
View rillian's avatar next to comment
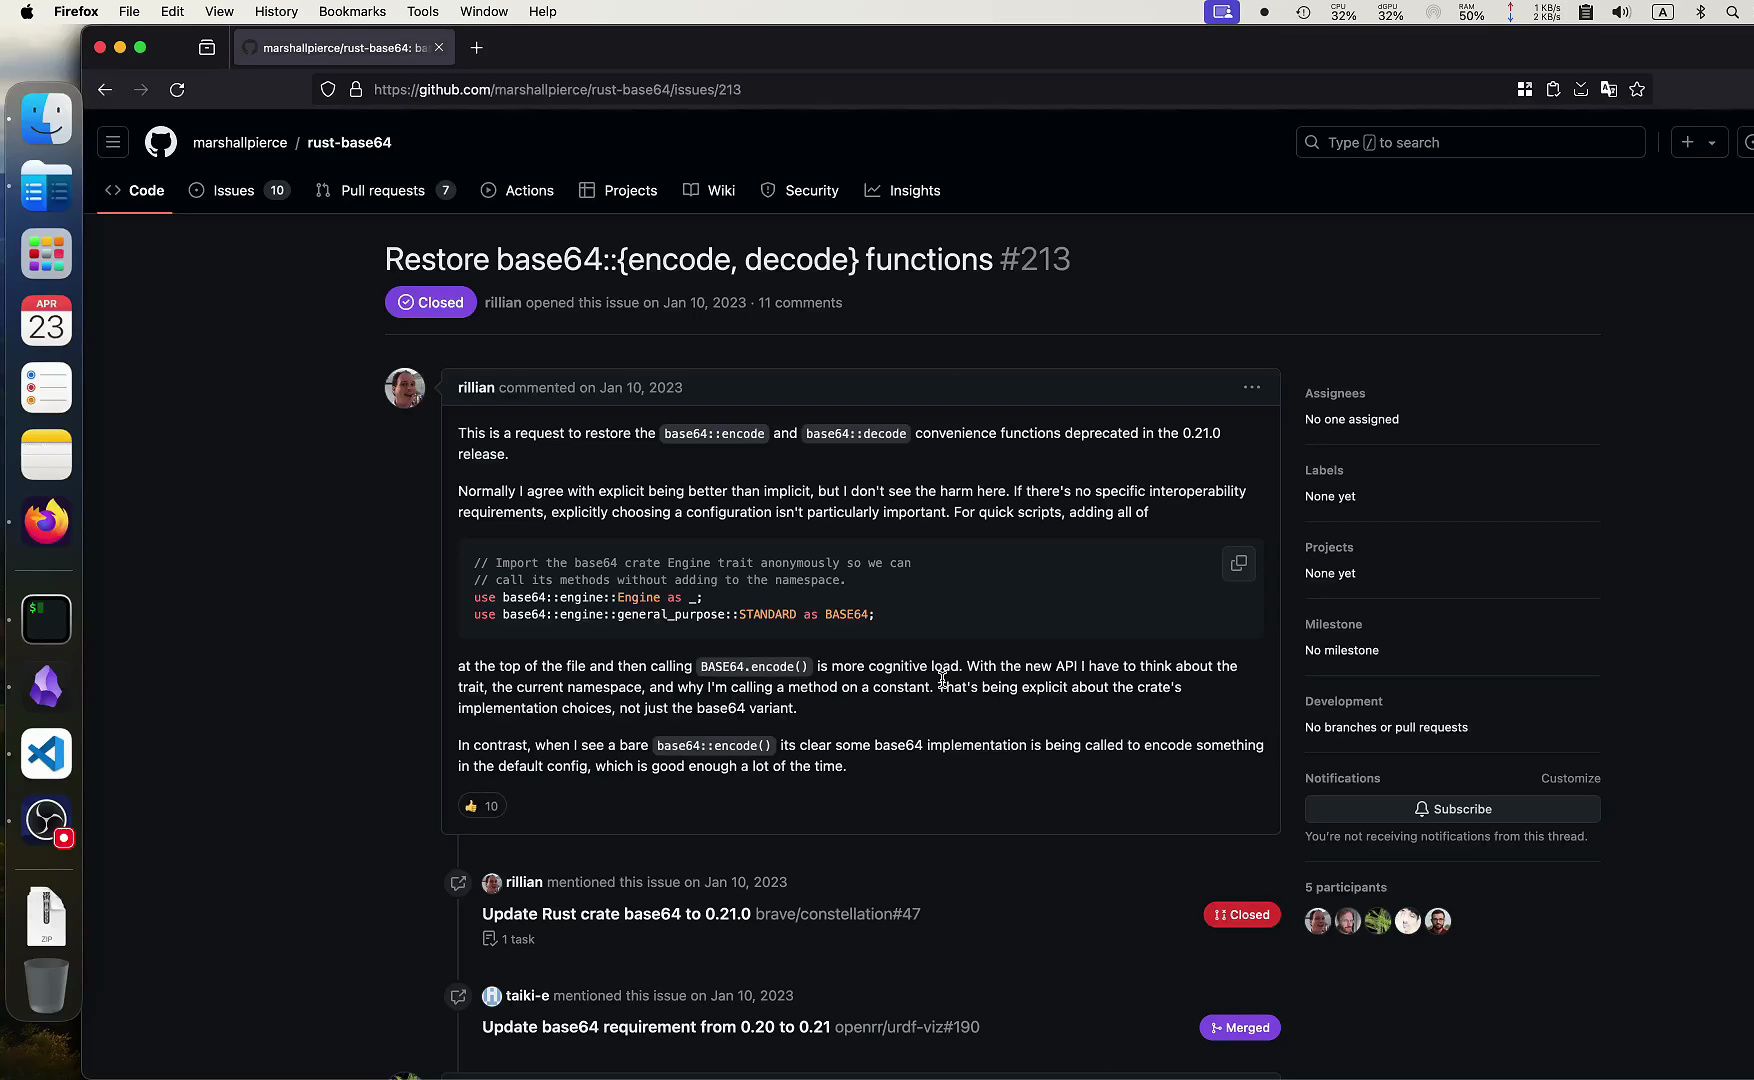click(405, 388)
